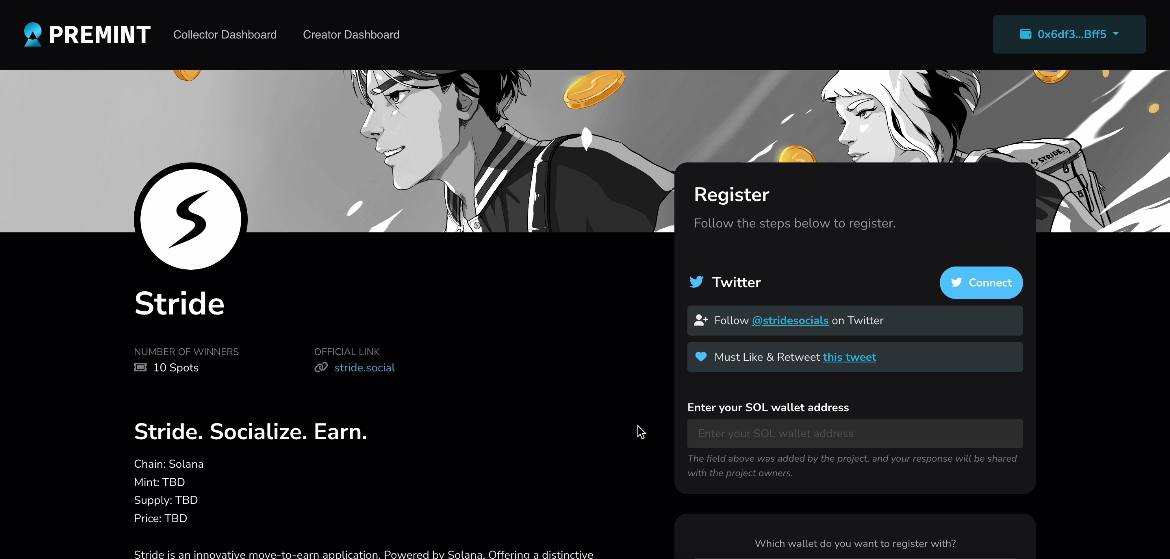Click the PREMINT wordmark text

point(99,34)
